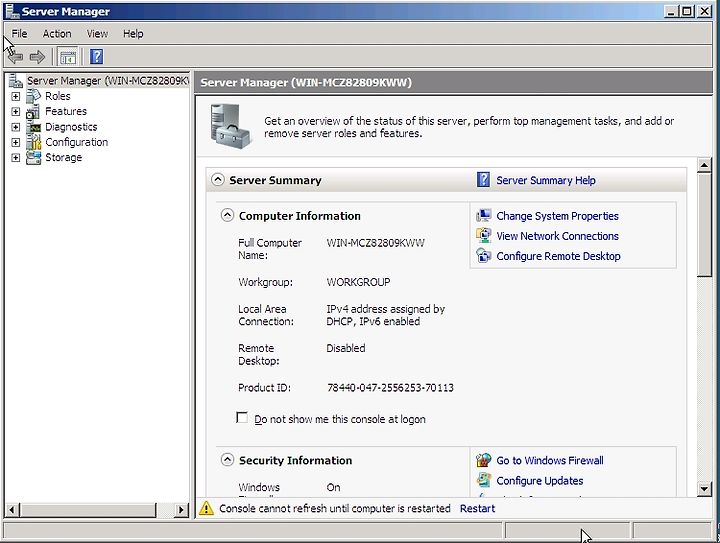Open Configure Updates link
Viewport: 720px width, 543px height.
pos(540,481)
